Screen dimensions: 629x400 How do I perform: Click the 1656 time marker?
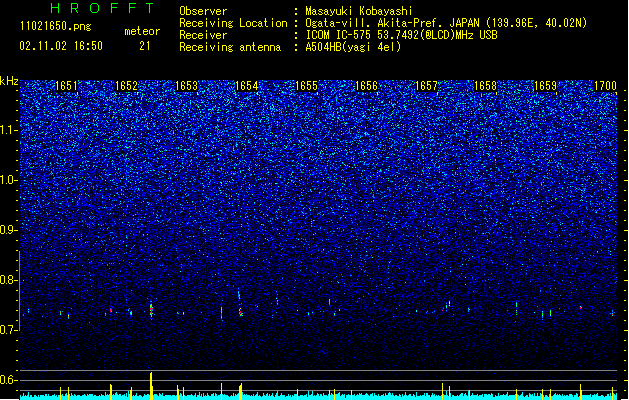click(366, 86)
